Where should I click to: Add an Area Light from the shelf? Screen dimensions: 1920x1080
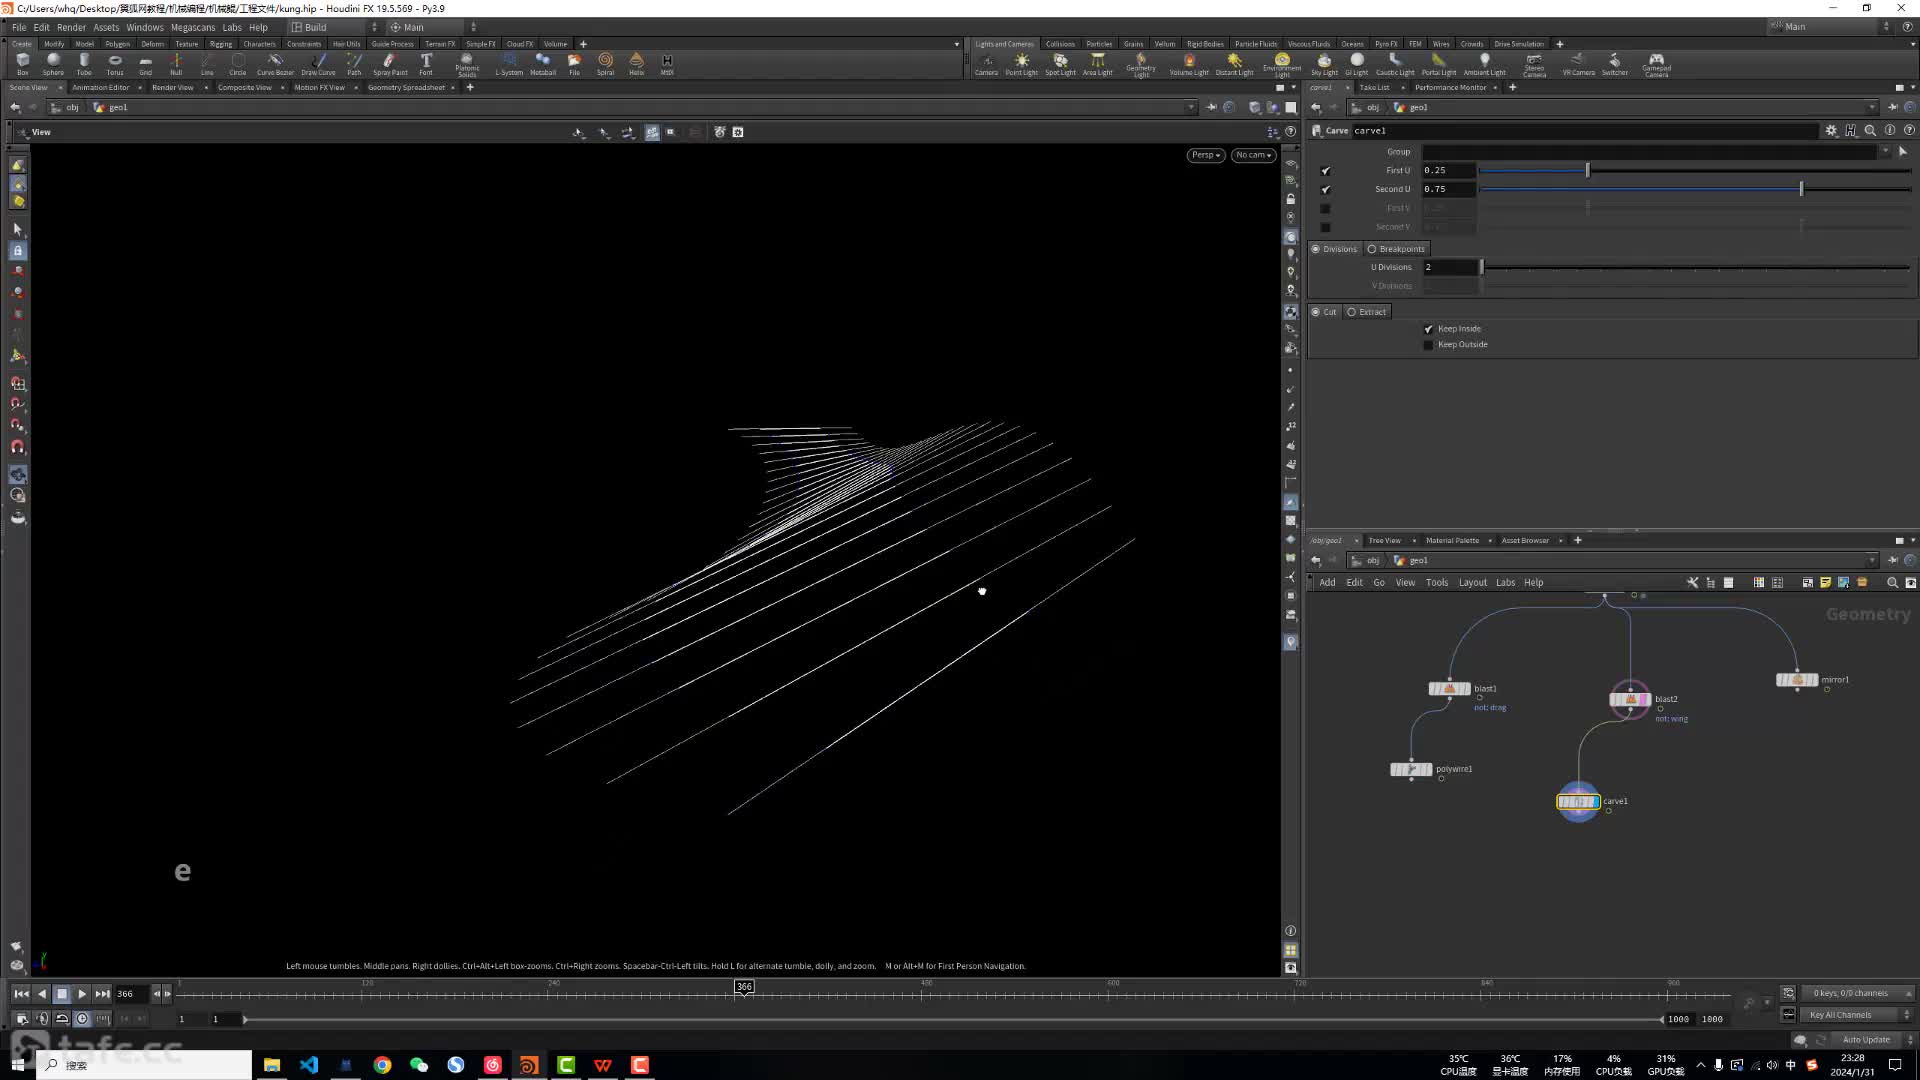tap(1097, 64)
